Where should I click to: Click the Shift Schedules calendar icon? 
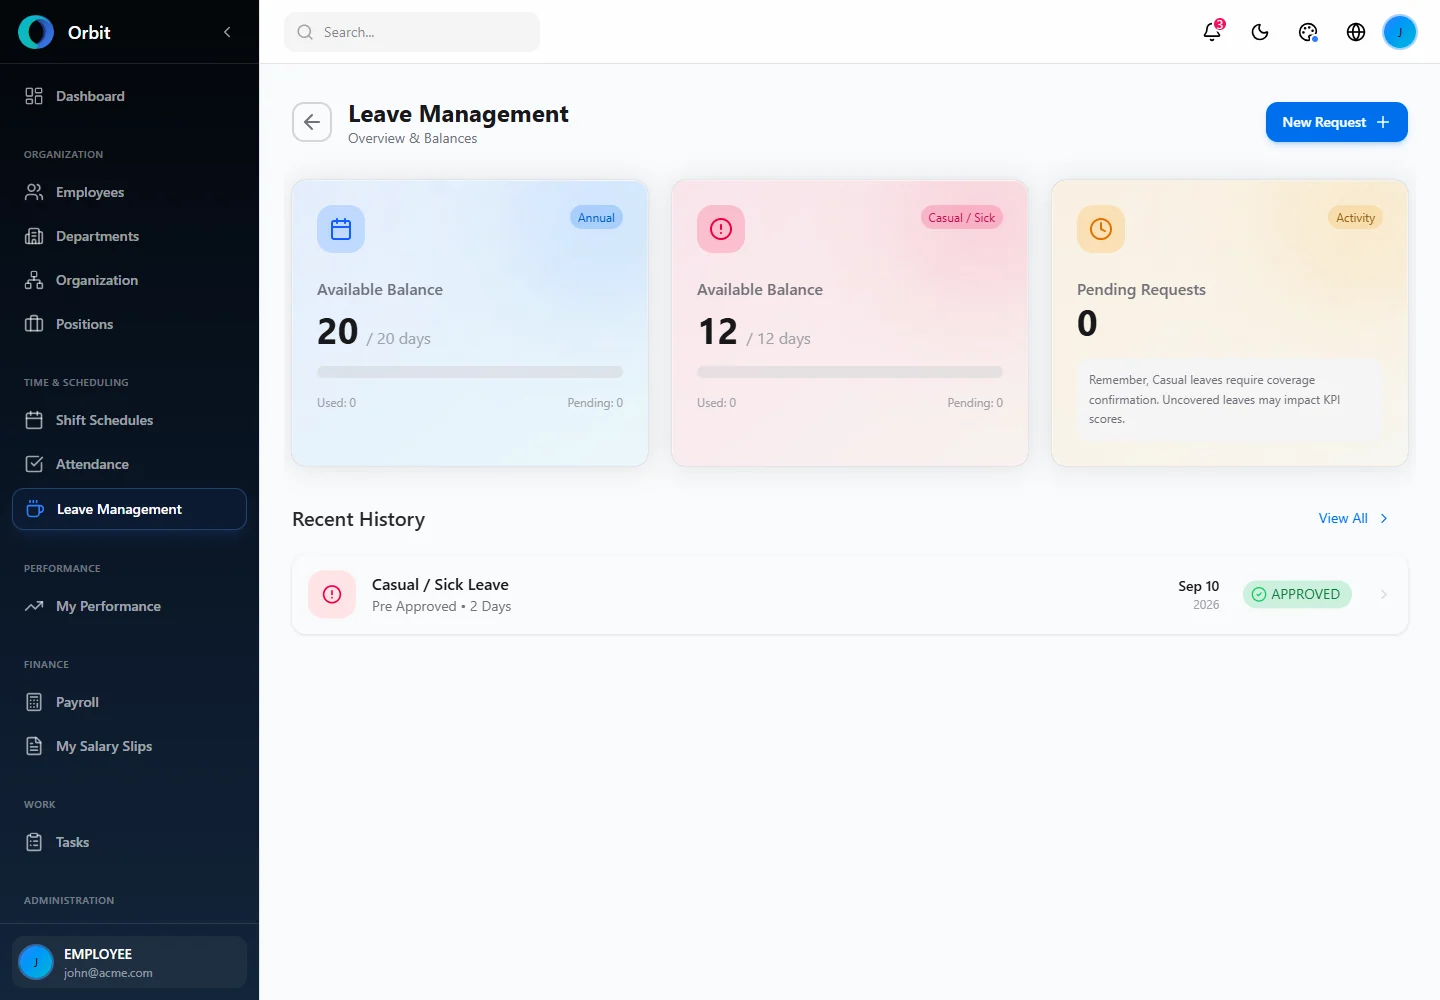(34, 420)
